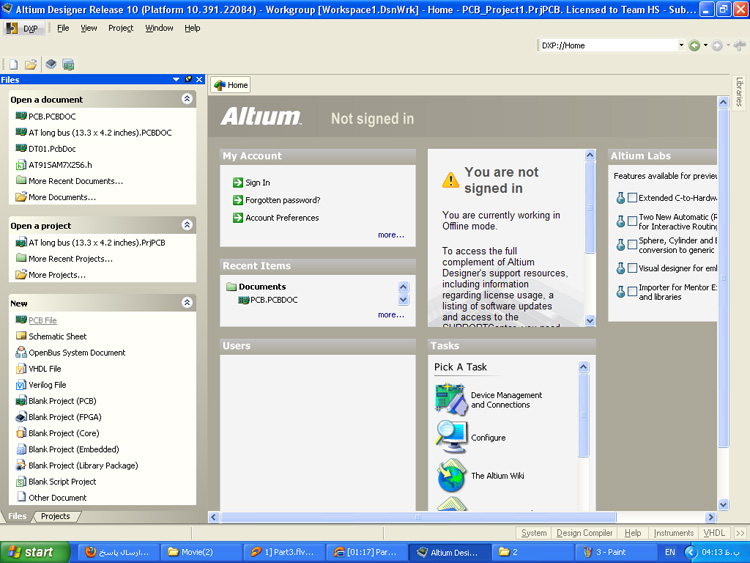The height and width of the screenshot is (563, 750).
Task: Collapse the Open a document section
Action: coord(187,100)
